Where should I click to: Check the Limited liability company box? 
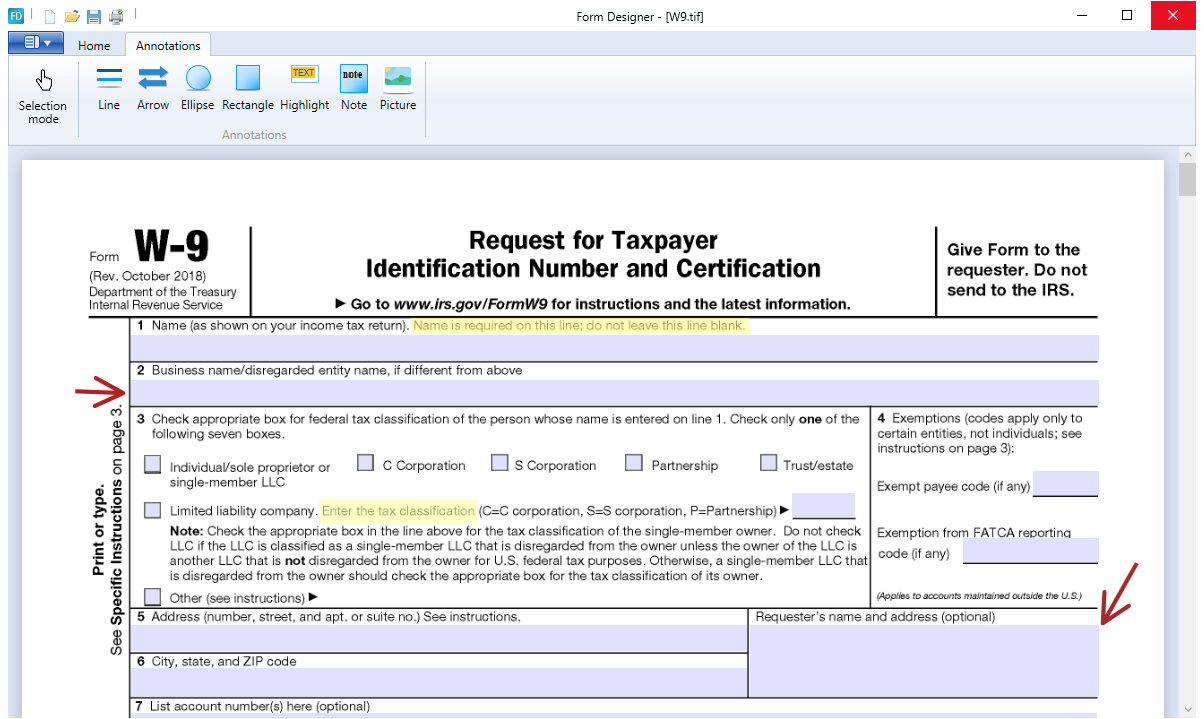click(x=152, y=510)
